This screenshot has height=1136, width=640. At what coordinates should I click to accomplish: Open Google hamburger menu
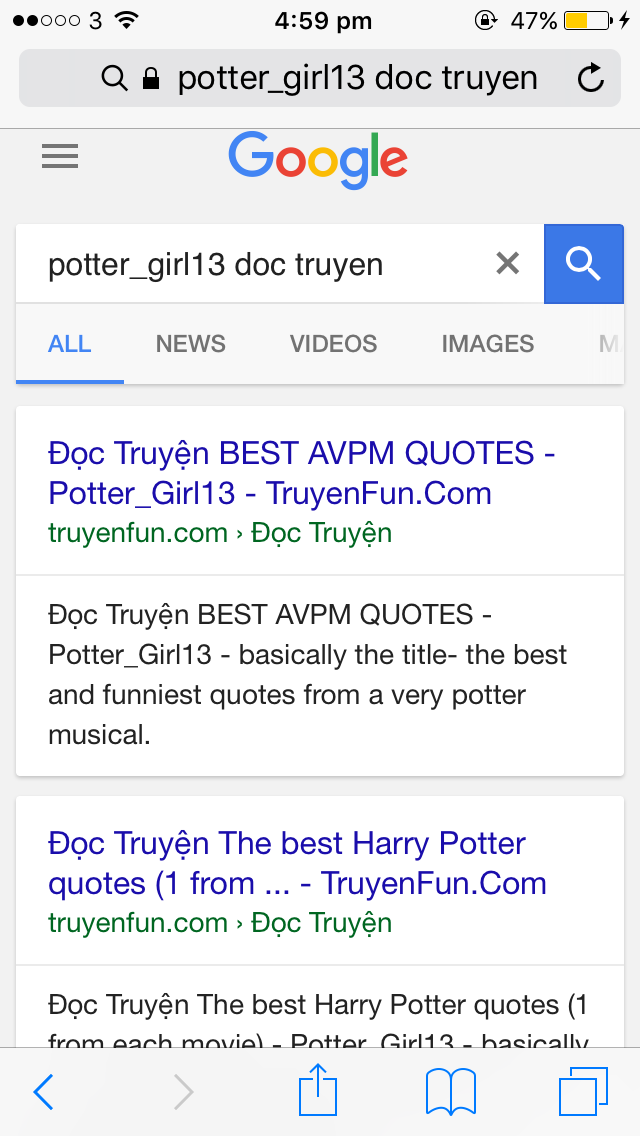tap(60, 156)
